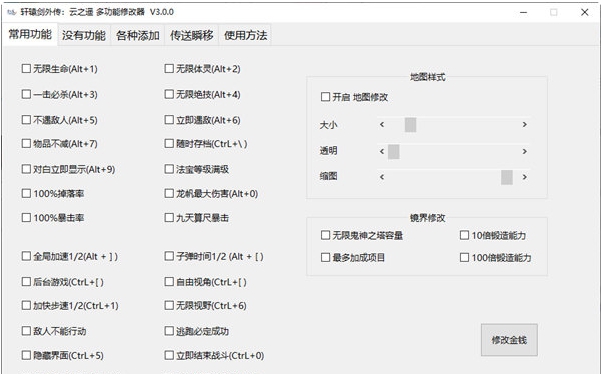
Task: Click the 修改金钱 button
Action: 509,340
